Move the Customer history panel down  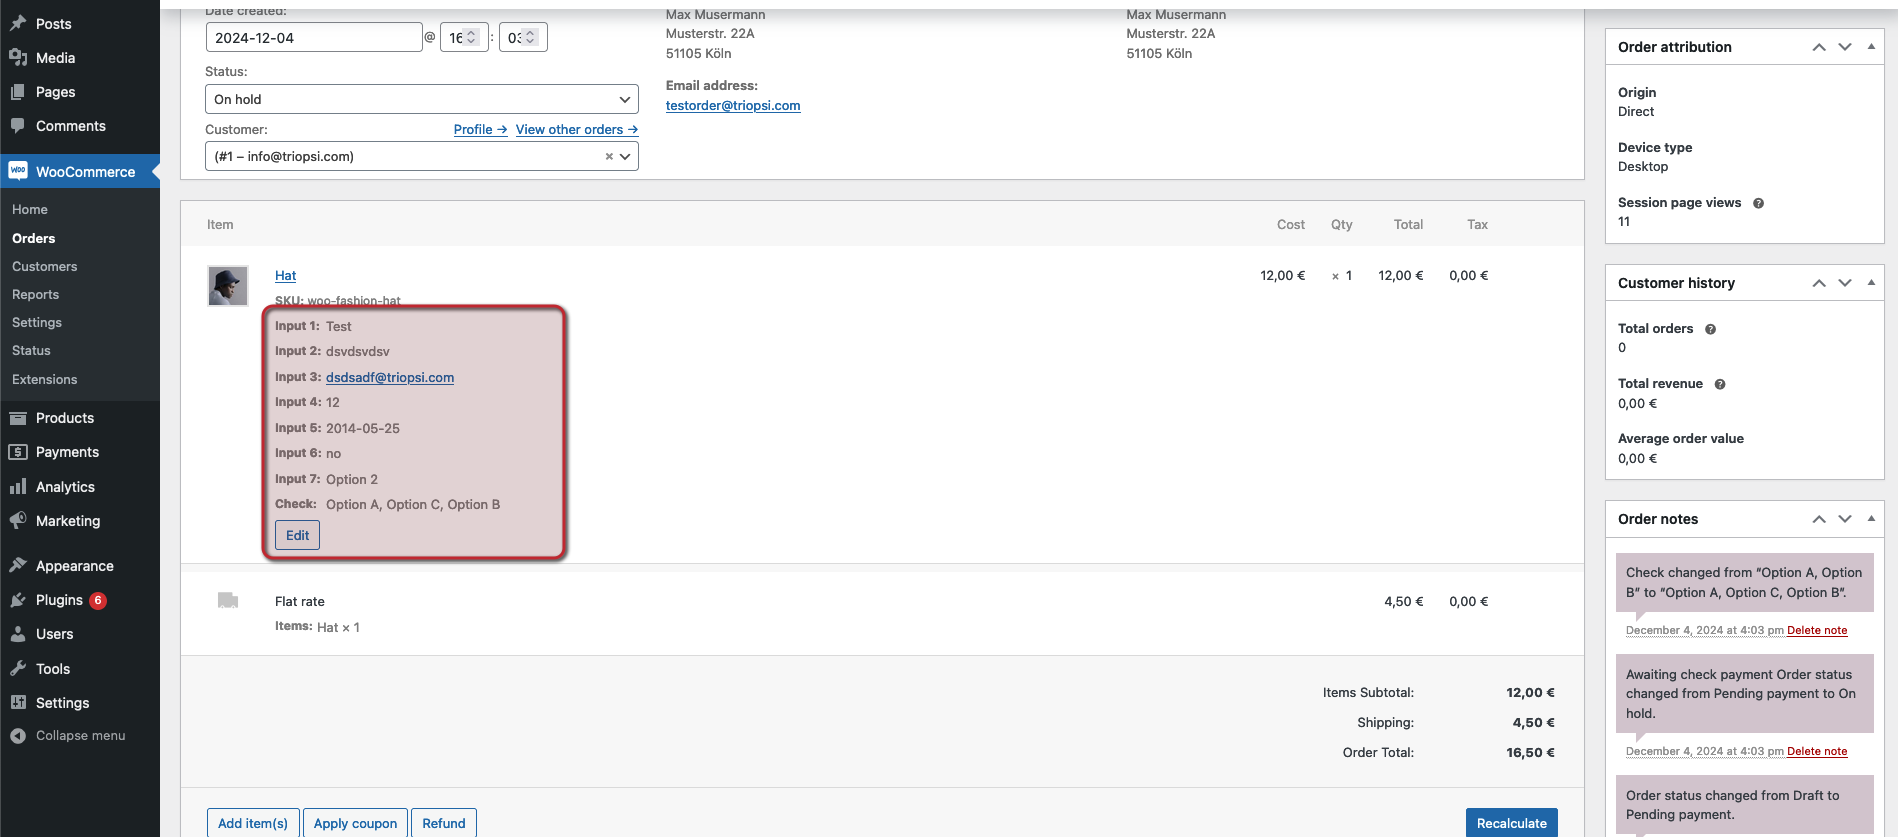[x=1845, y=283]
